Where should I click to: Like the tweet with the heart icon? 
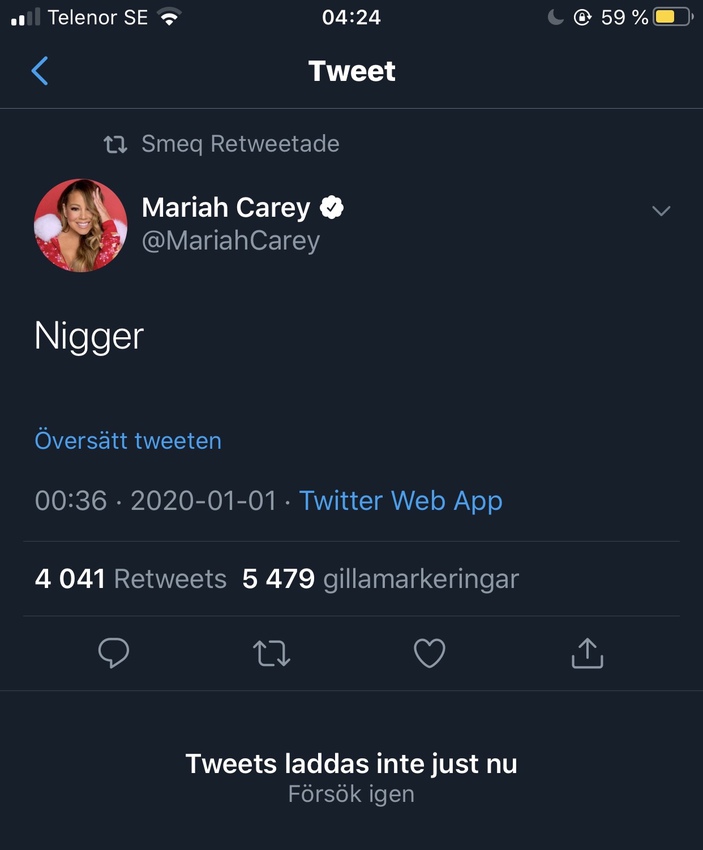pos(429,653)
